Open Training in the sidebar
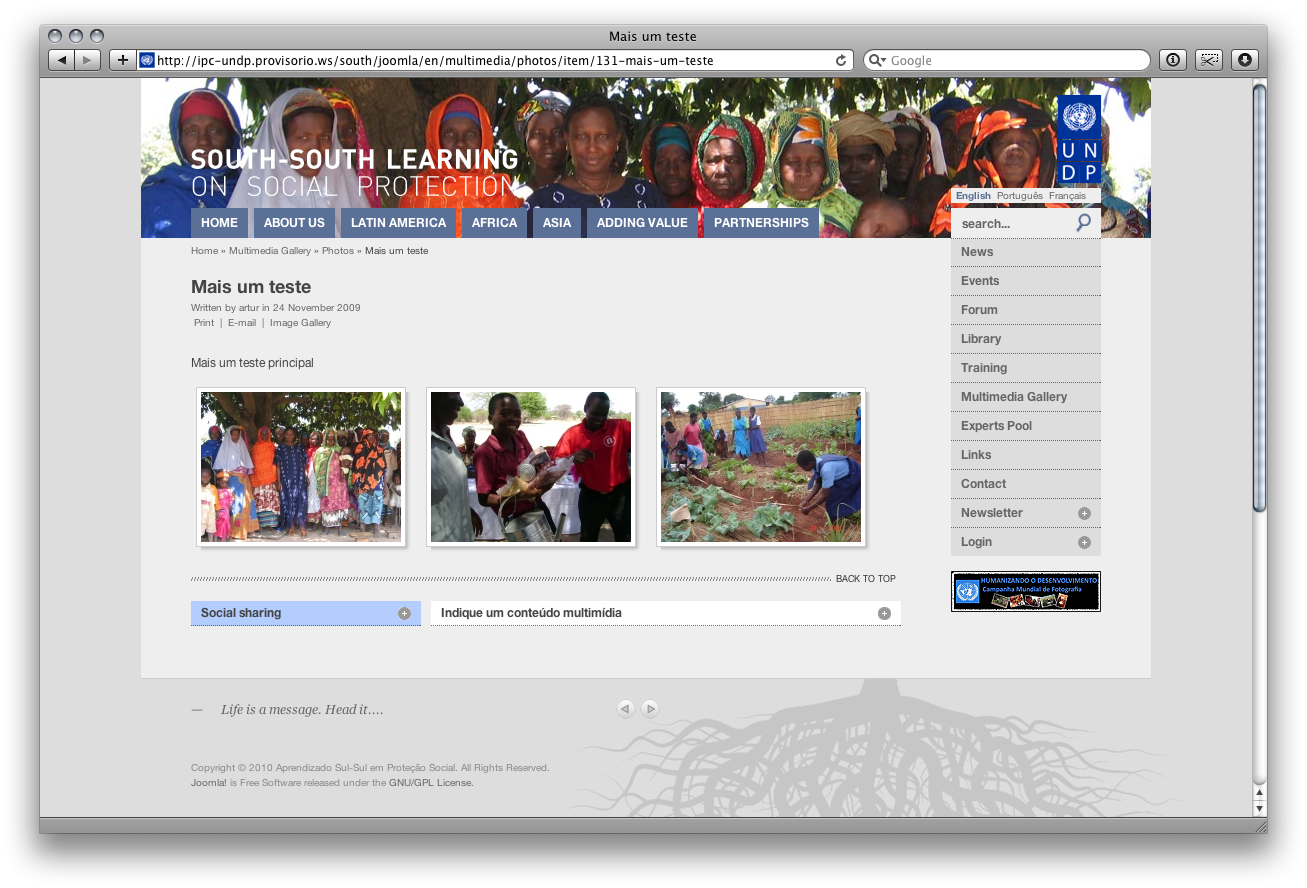1307x888 pixels. pyautogui.click(x=1026, y=368)
